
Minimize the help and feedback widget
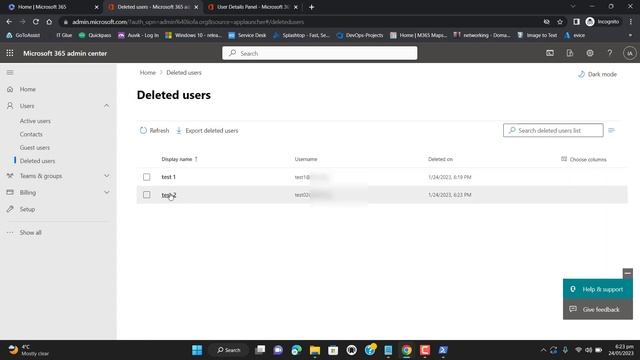click(627, 273)
